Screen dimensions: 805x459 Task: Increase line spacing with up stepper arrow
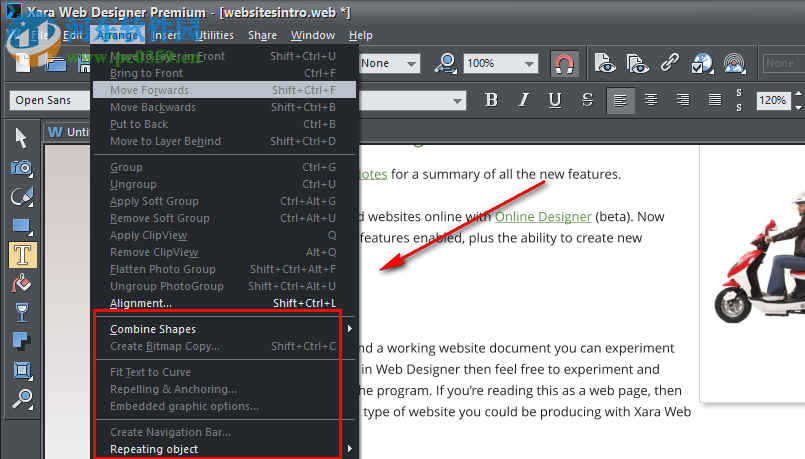pyautogui.click(x=798, y=94)
